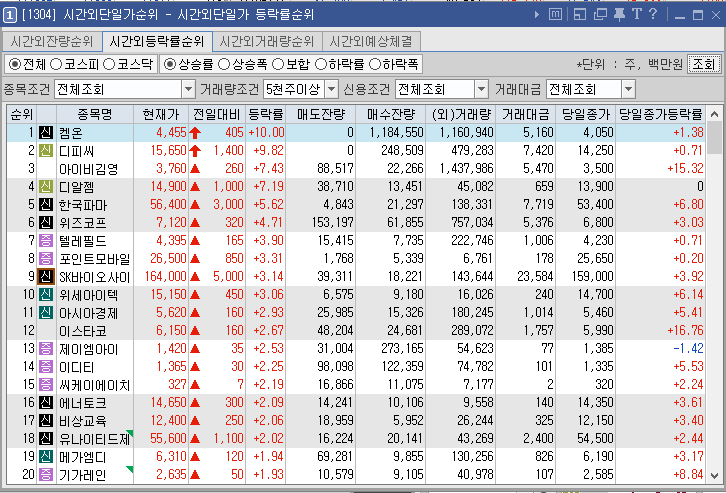
Task: Click the window number 1 icon in title bar
Action: [x=9, y=15]
